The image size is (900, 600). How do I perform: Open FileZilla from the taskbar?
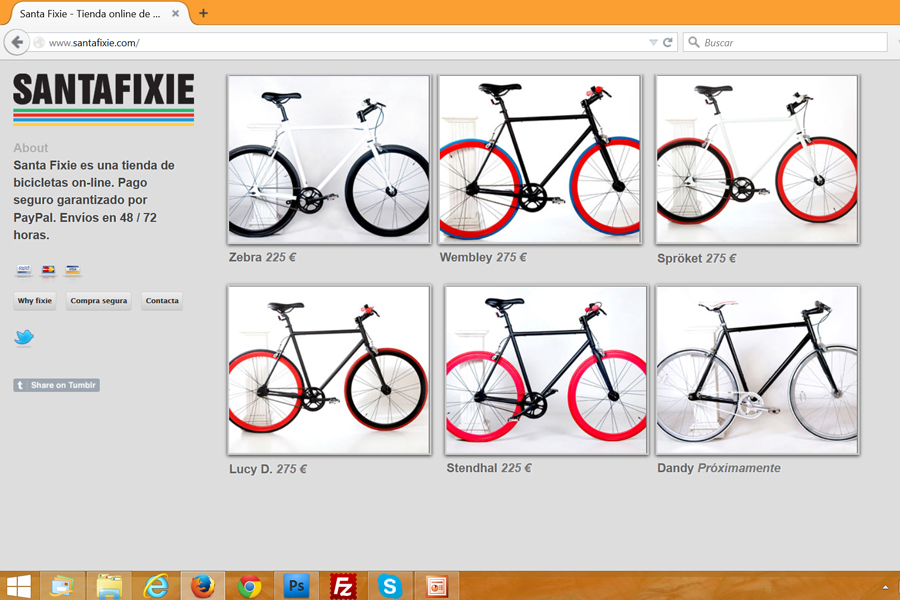pyautogui.click(x=343, y=586)
